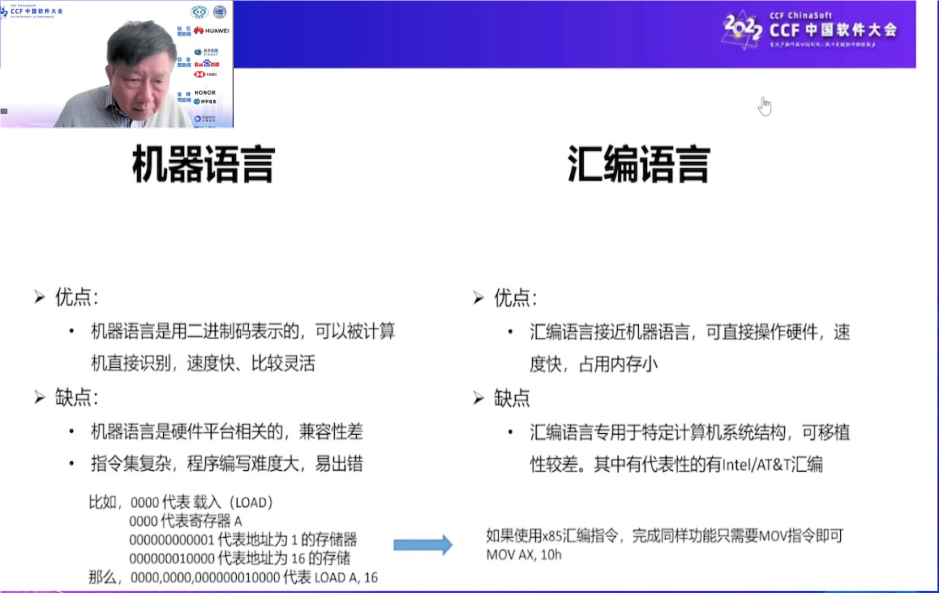
Task: Click the HONOR sponsor logo
Action: coord(205,93)
